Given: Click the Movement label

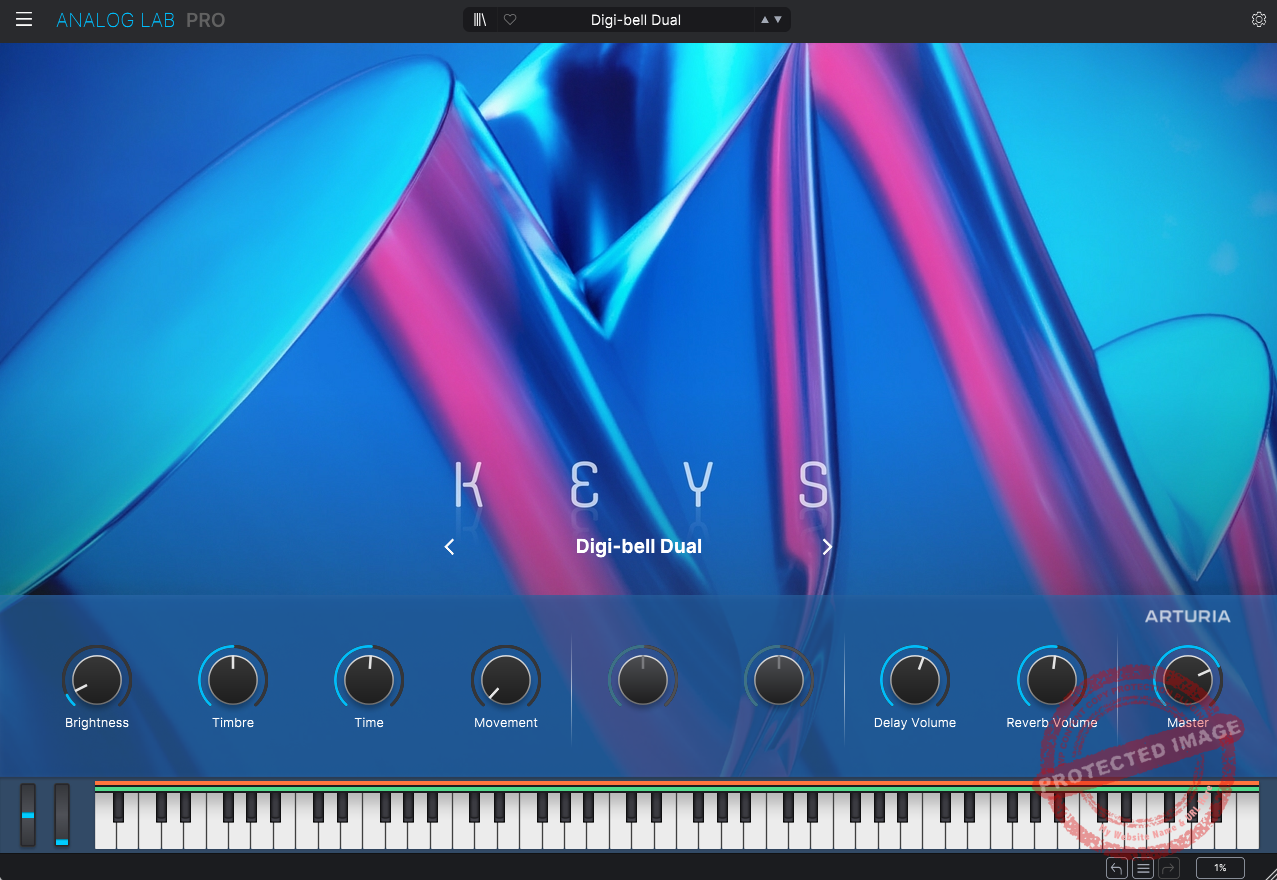Looking at the screenshot, I should (506, 723).
